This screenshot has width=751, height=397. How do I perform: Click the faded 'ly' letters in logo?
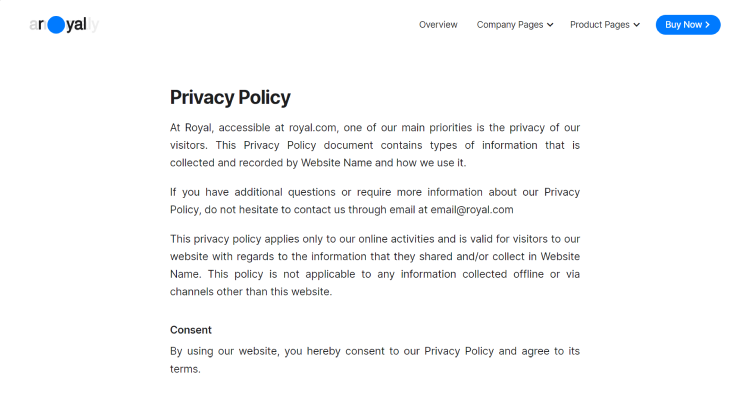93,24
